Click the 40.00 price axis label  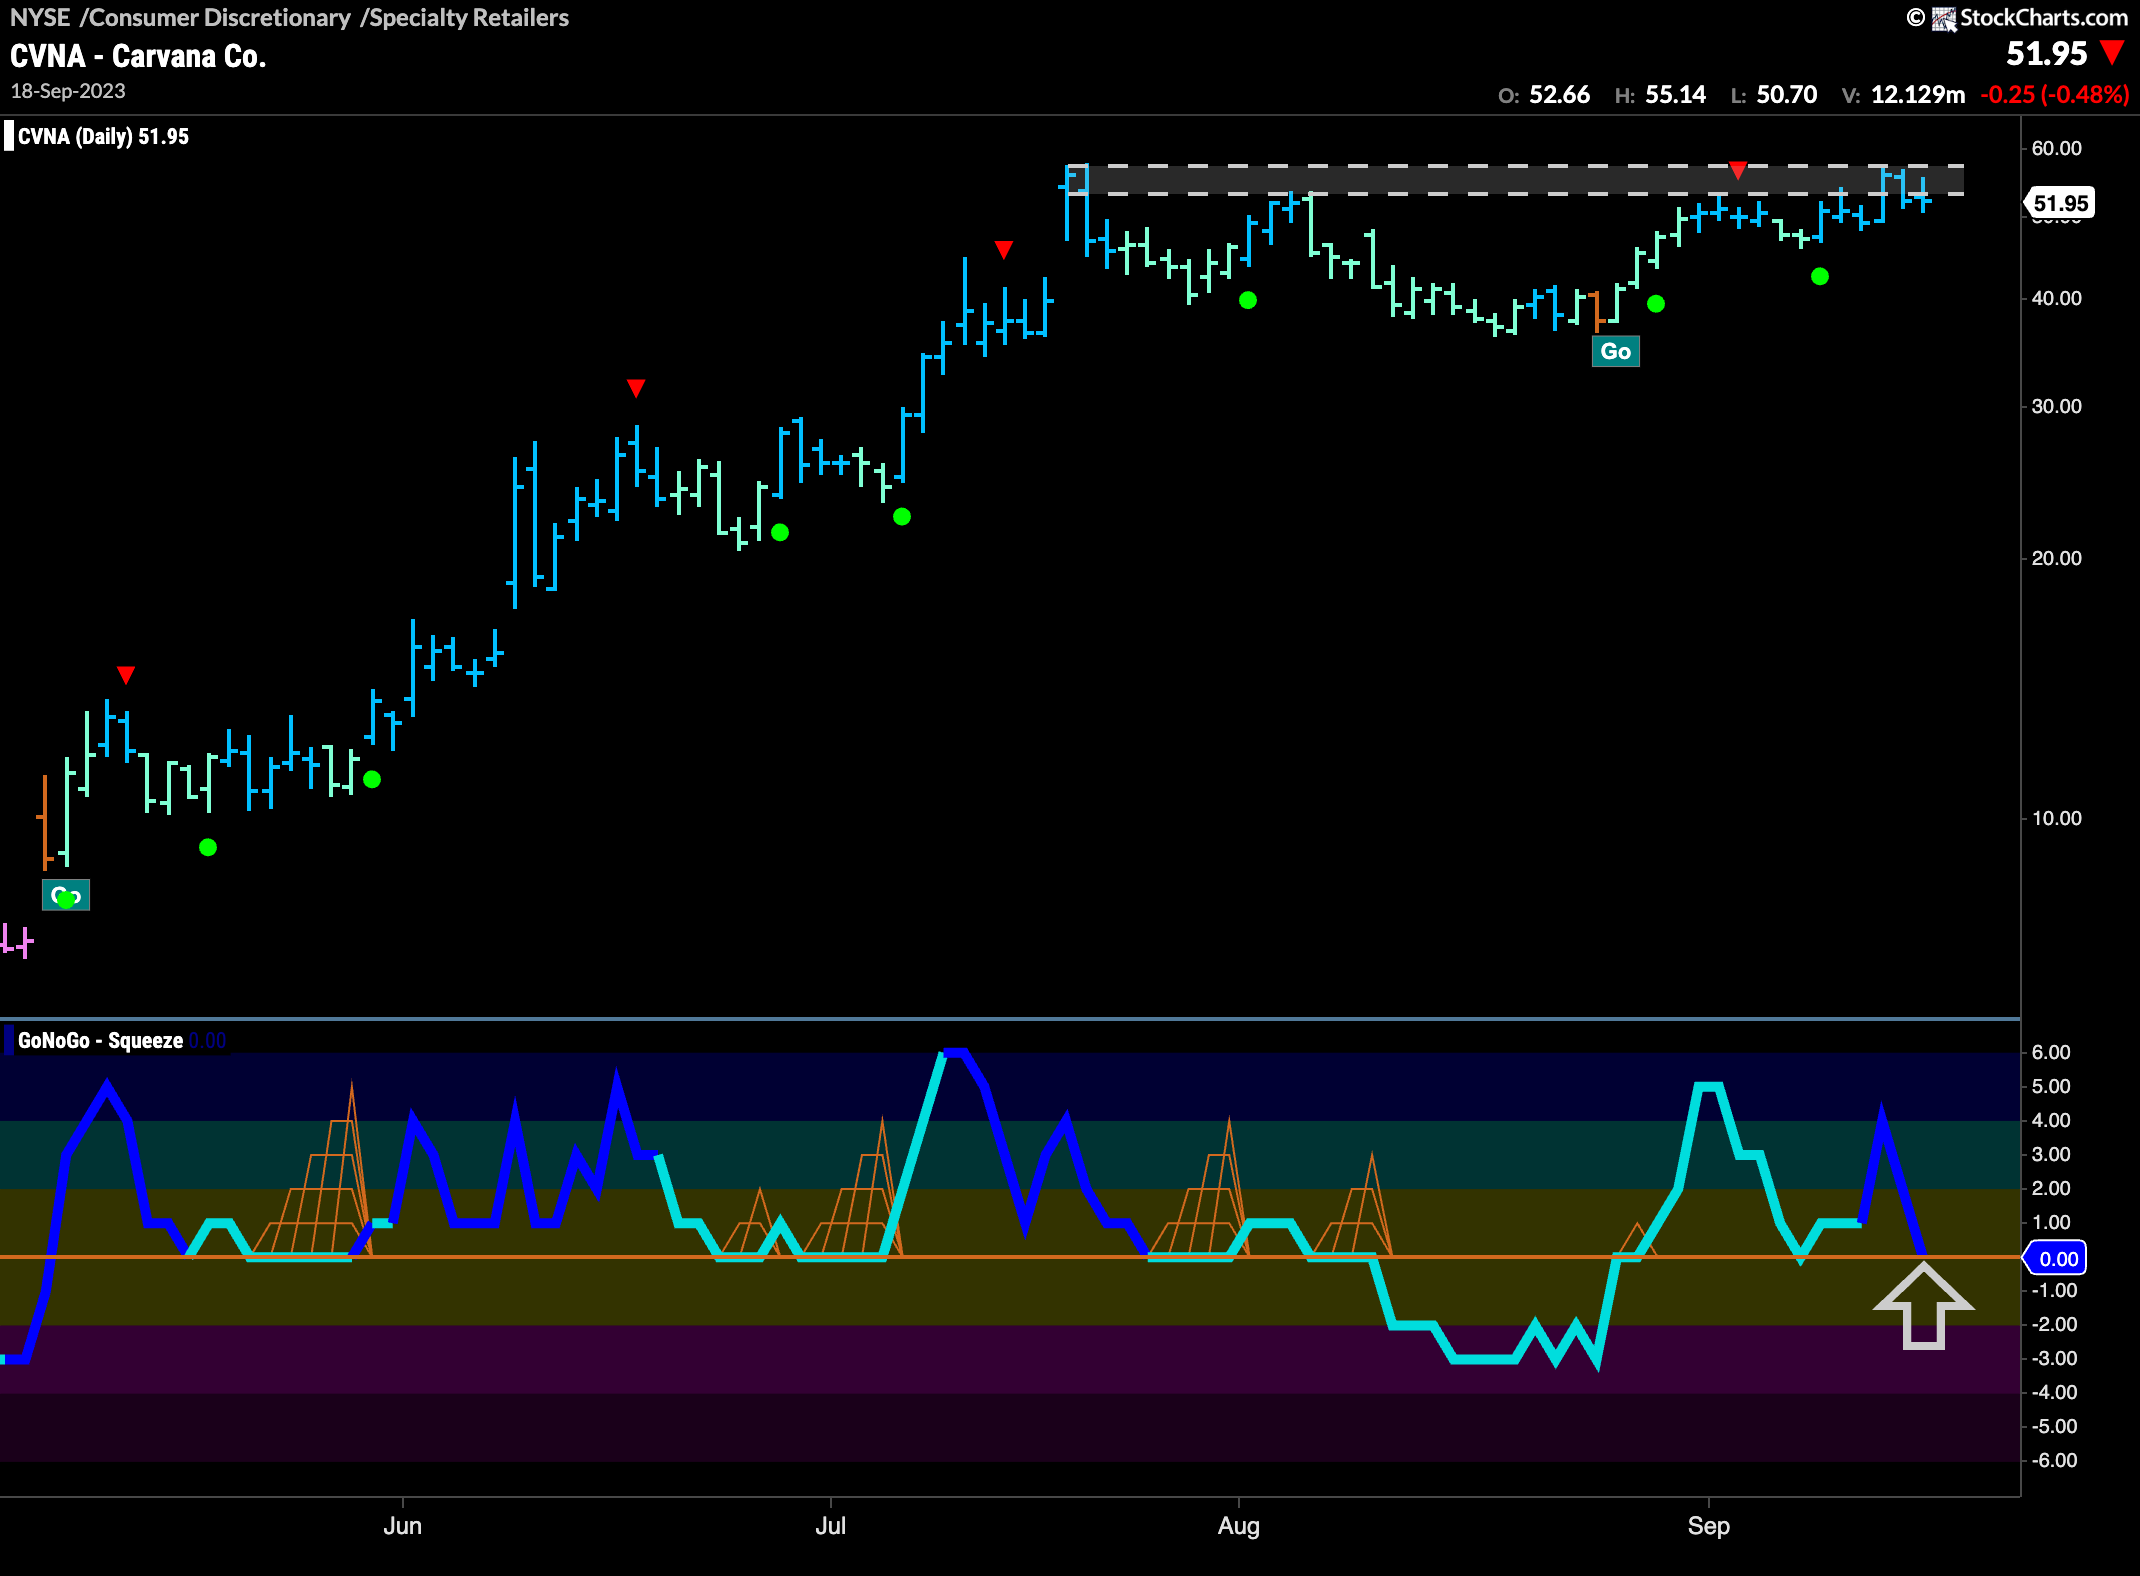point(2057,298)
